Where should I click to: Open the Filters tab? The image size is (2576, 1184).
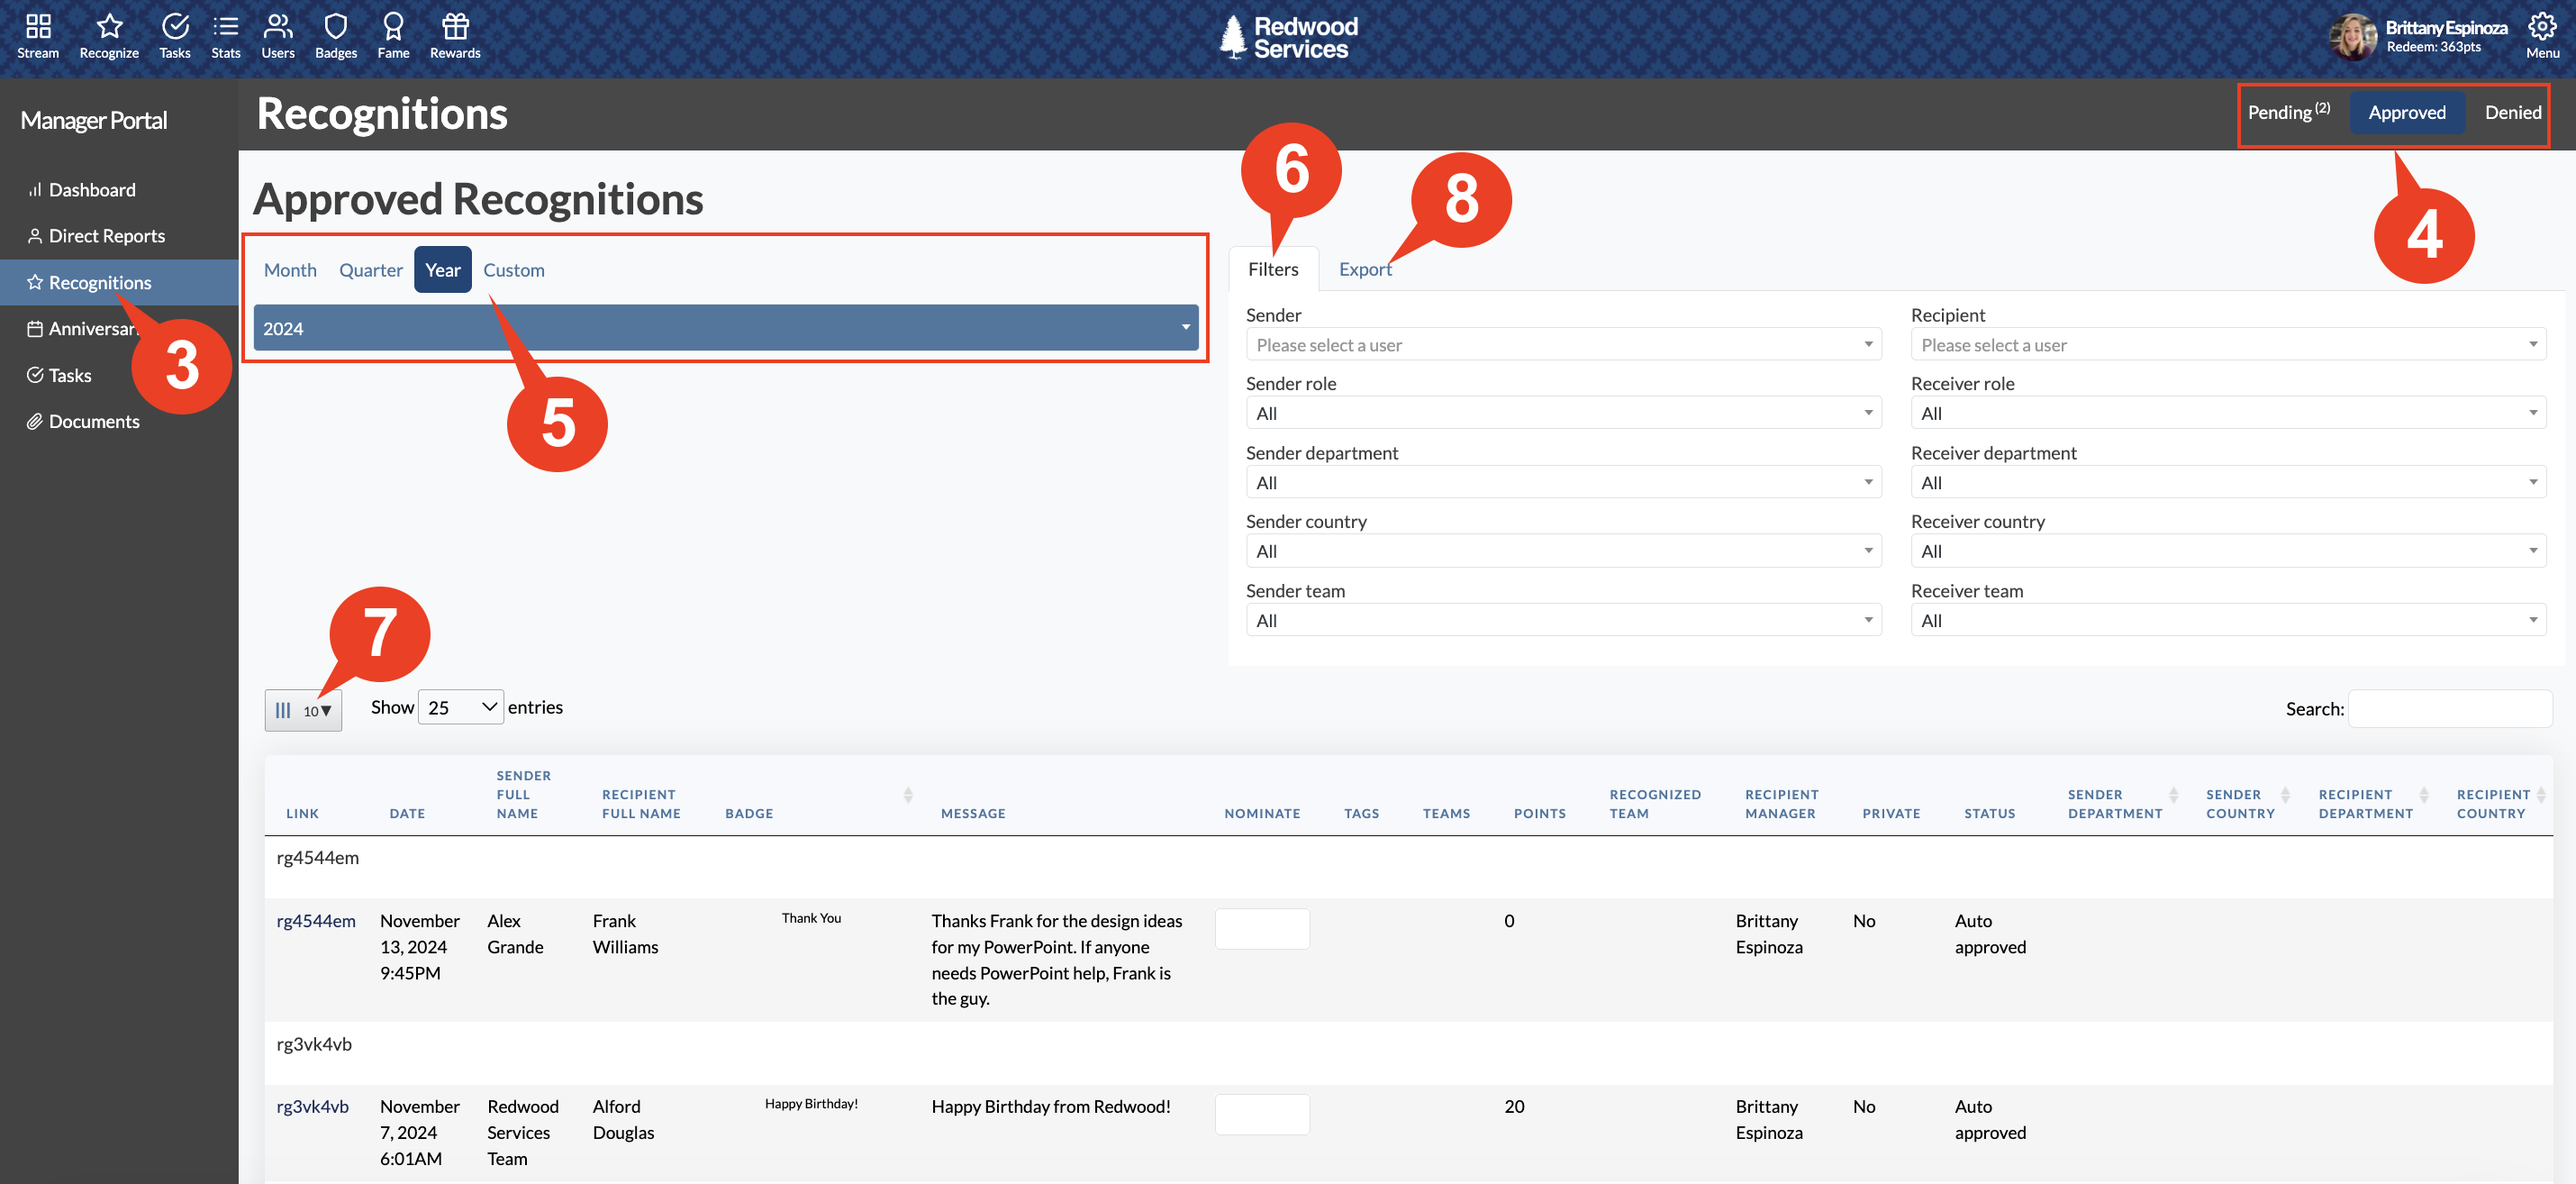pos(1273,269)
